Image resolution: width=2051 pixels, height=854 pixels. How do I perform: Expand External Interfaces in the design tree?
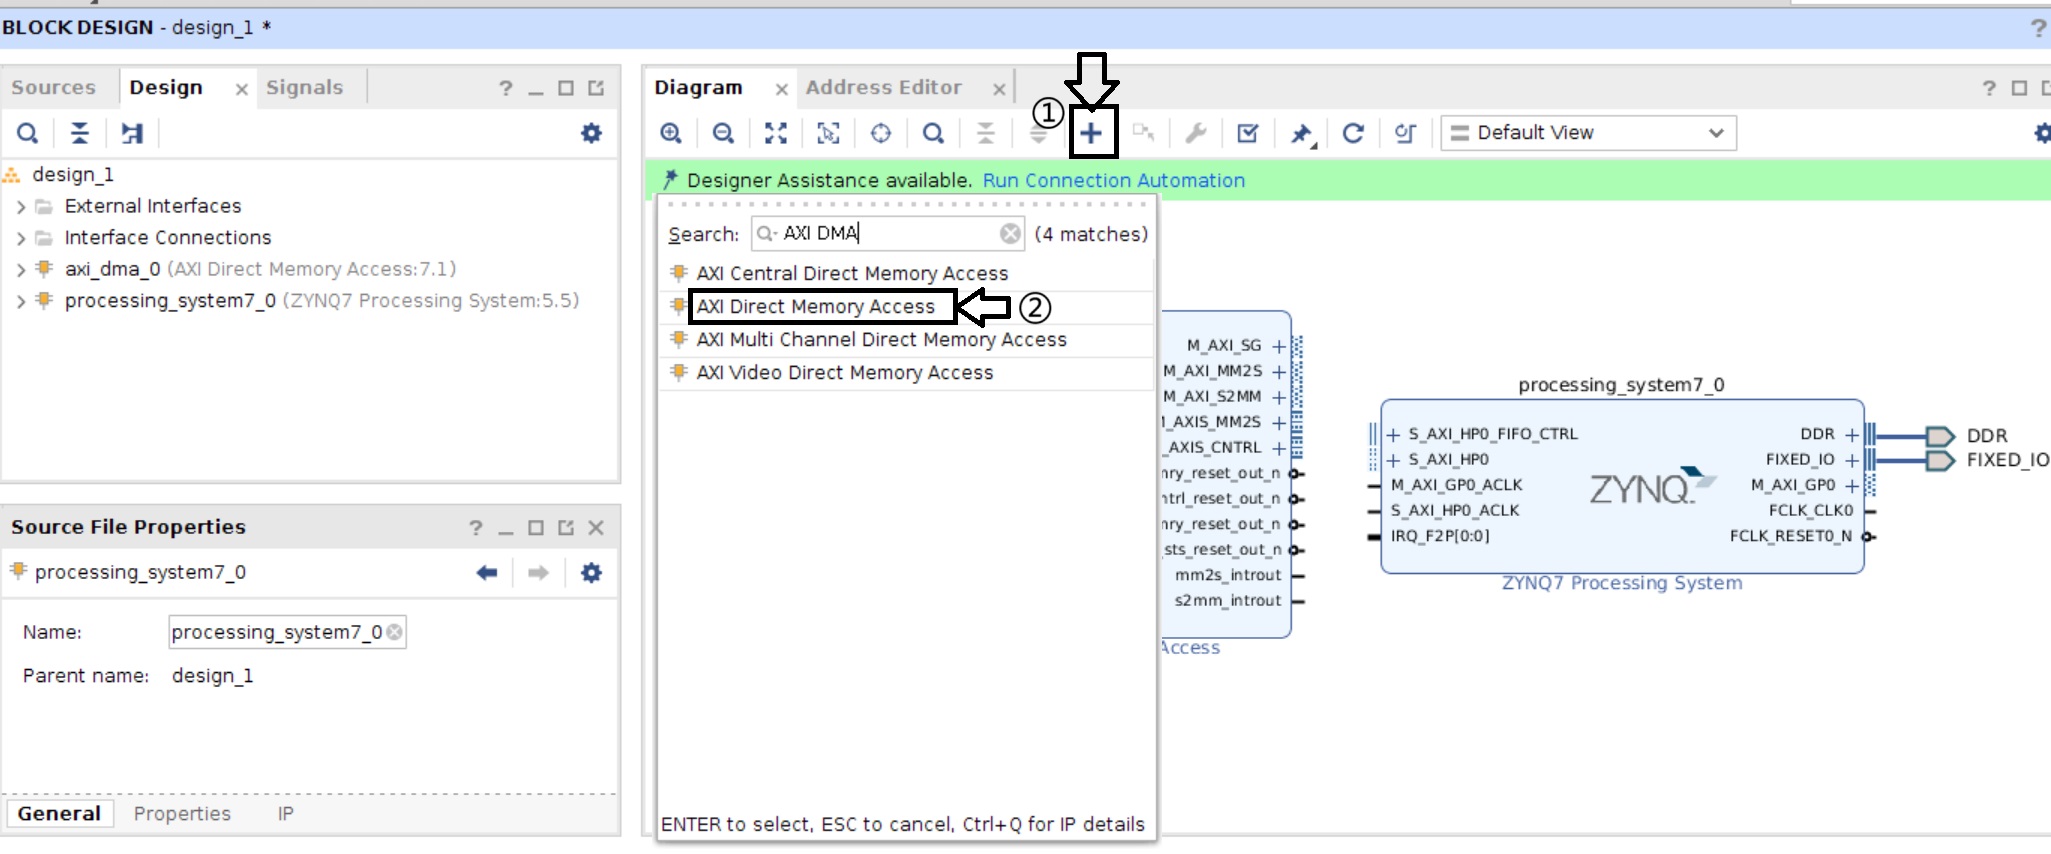point(21,207)
